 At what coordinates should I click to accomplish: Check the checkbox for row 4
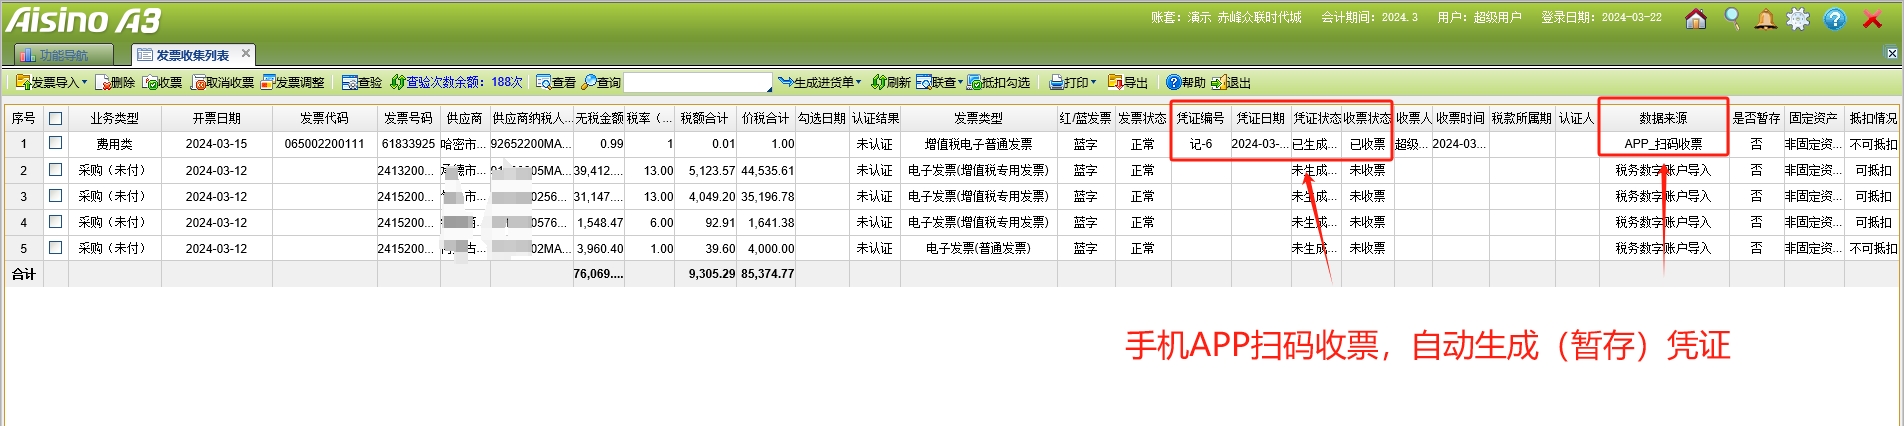(x=55, y=222)
